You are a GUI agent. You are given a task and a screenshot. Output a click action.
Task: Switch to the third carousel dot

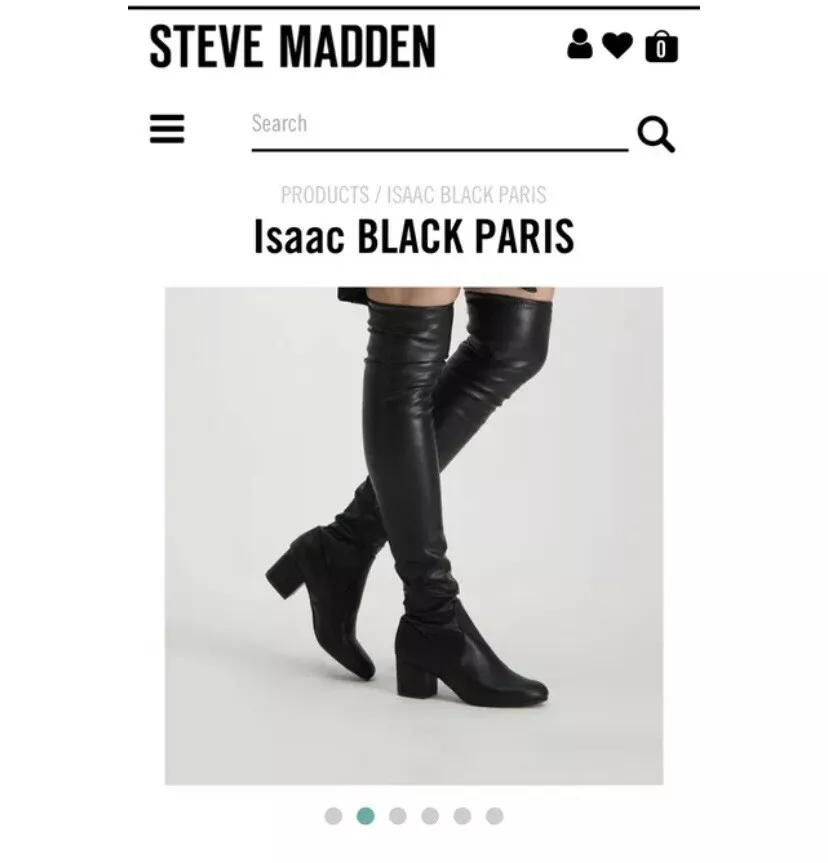pyautogui.click(x=397, y=816)
